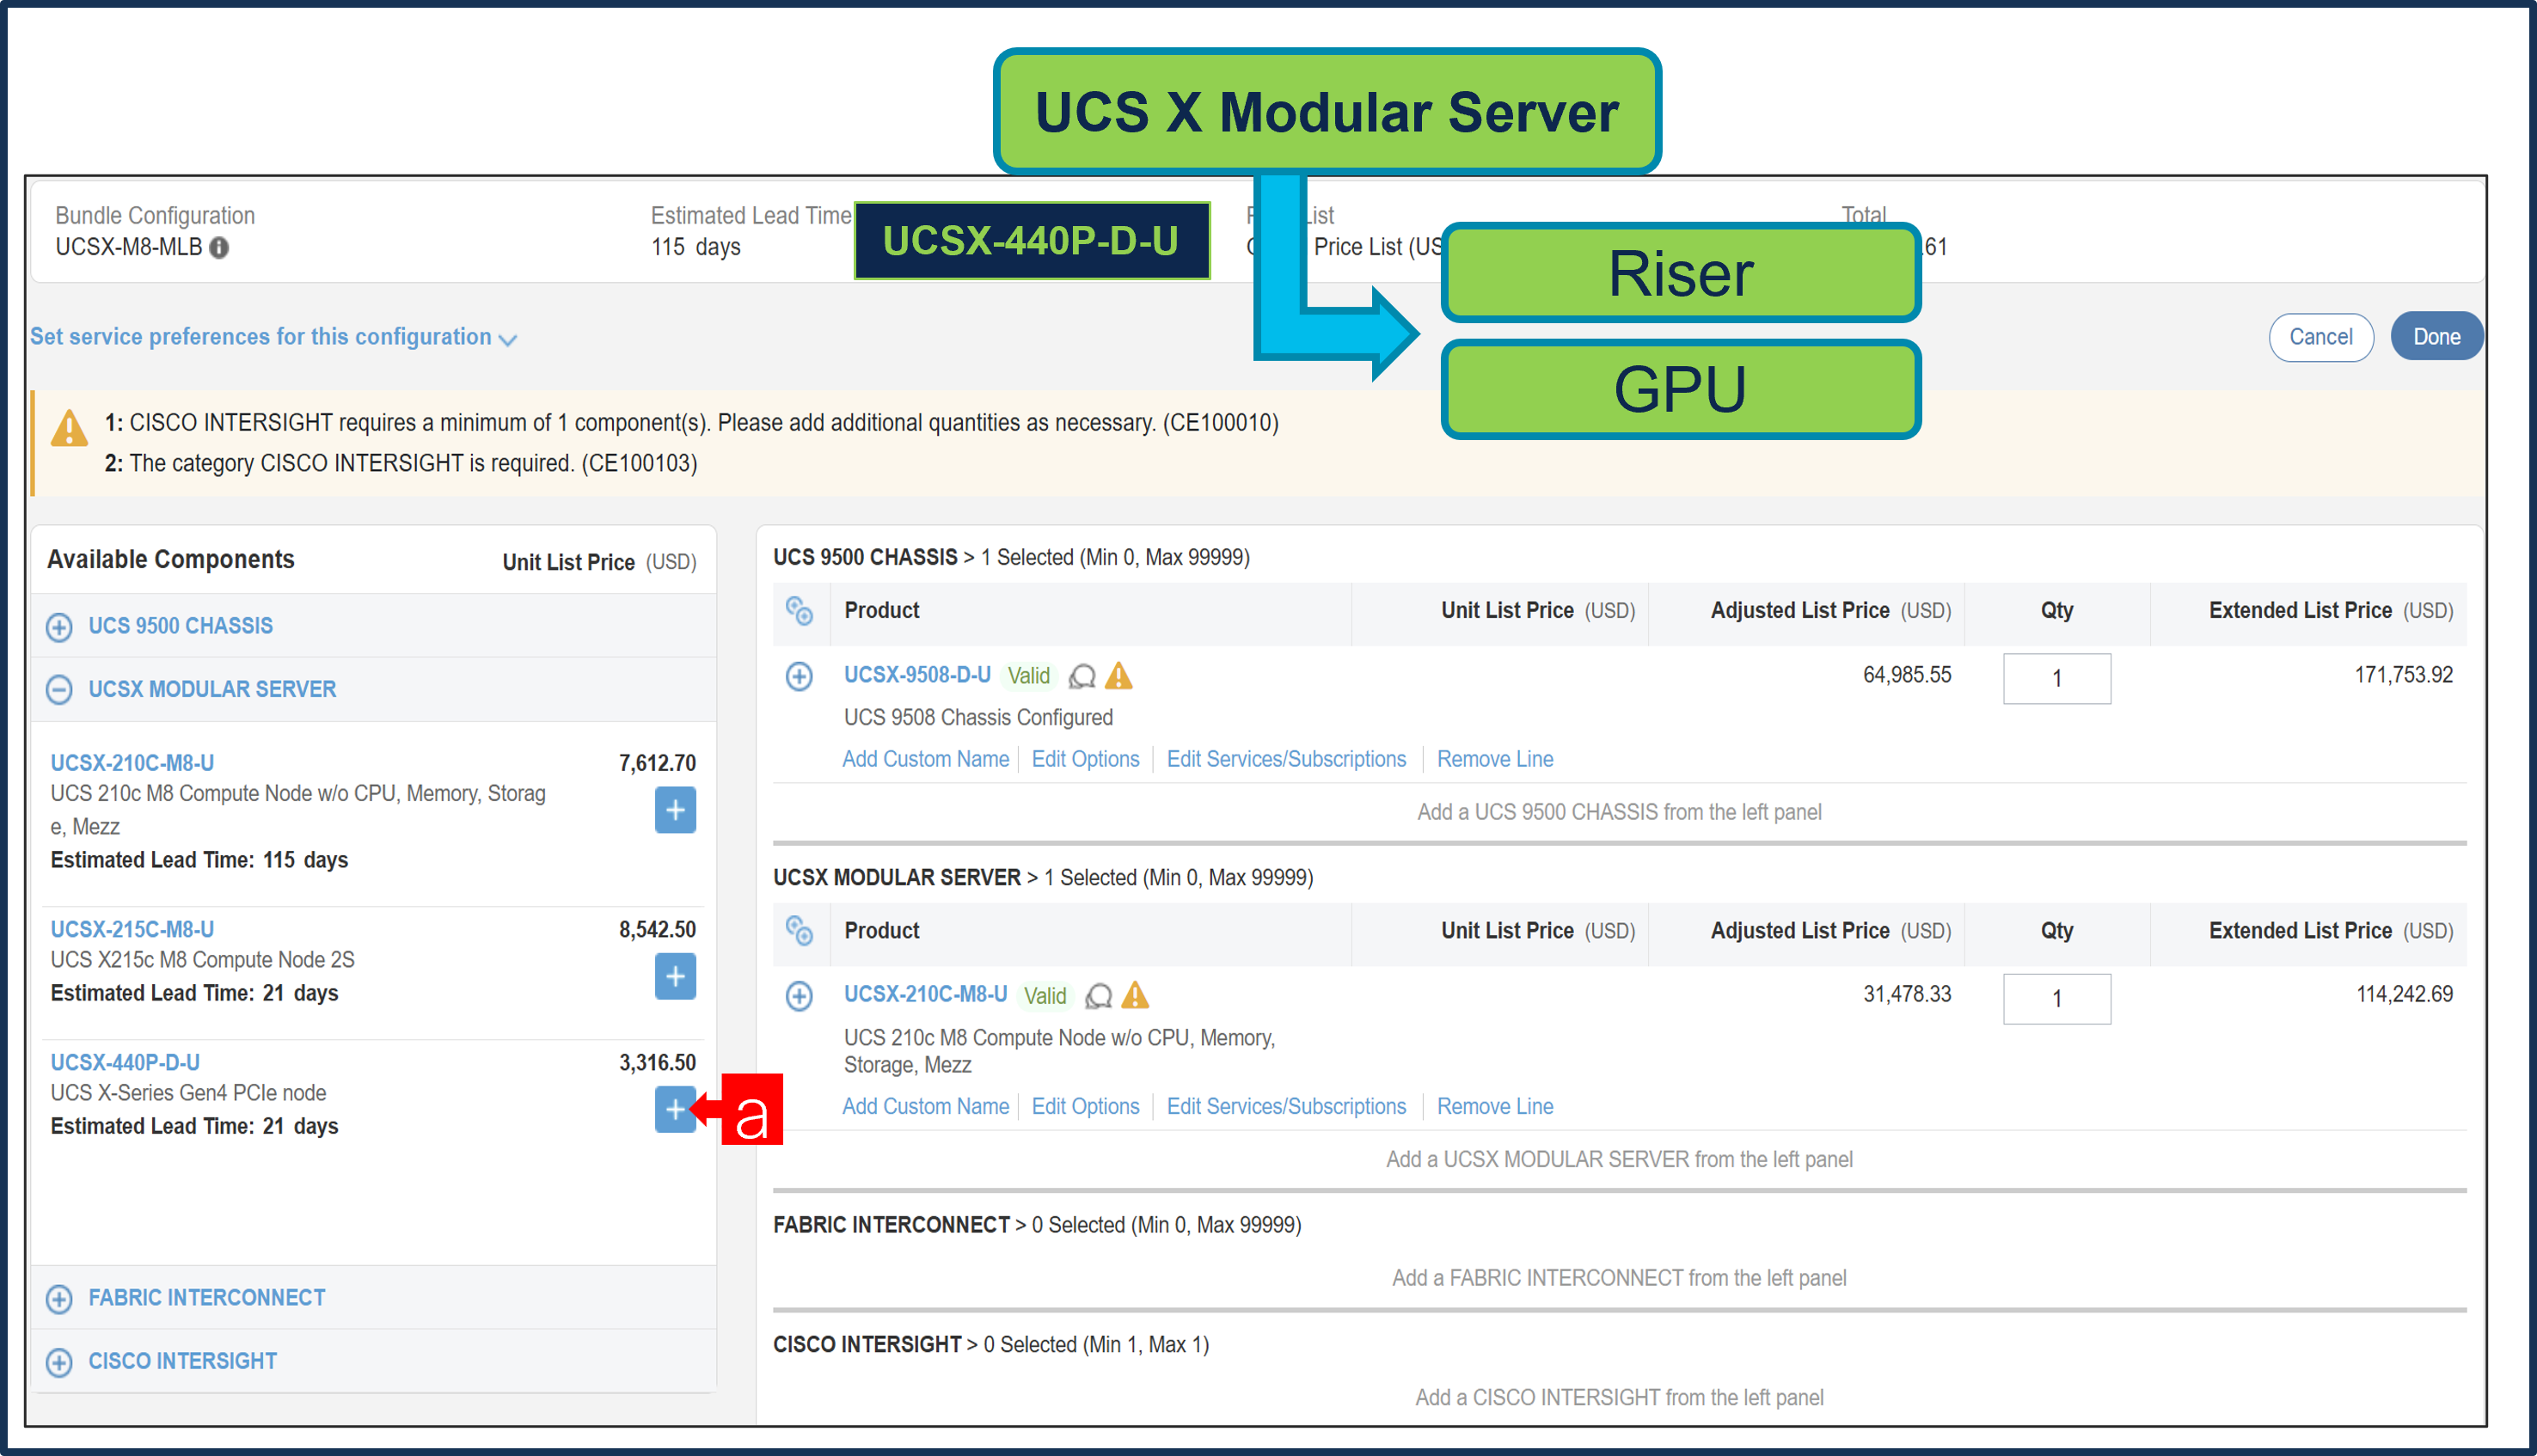Open UCSX-9508-D-U product link

[x=917, y=675]
